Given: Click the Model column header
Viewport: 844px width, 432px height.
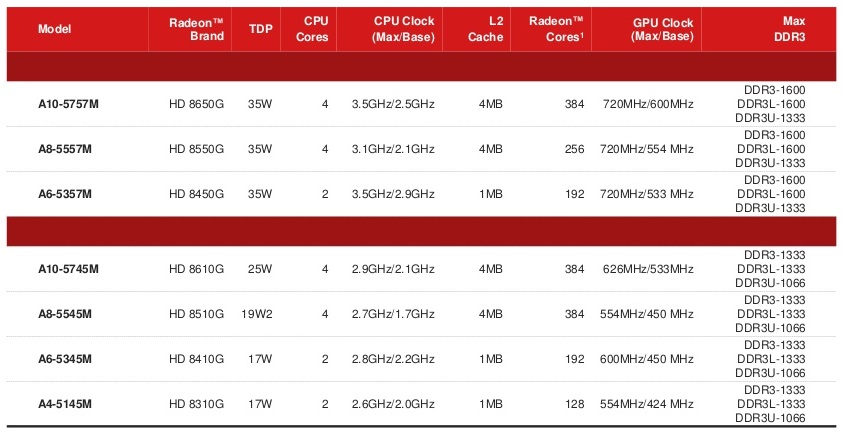Looking at the screenshot, I should tap(54, 29).
